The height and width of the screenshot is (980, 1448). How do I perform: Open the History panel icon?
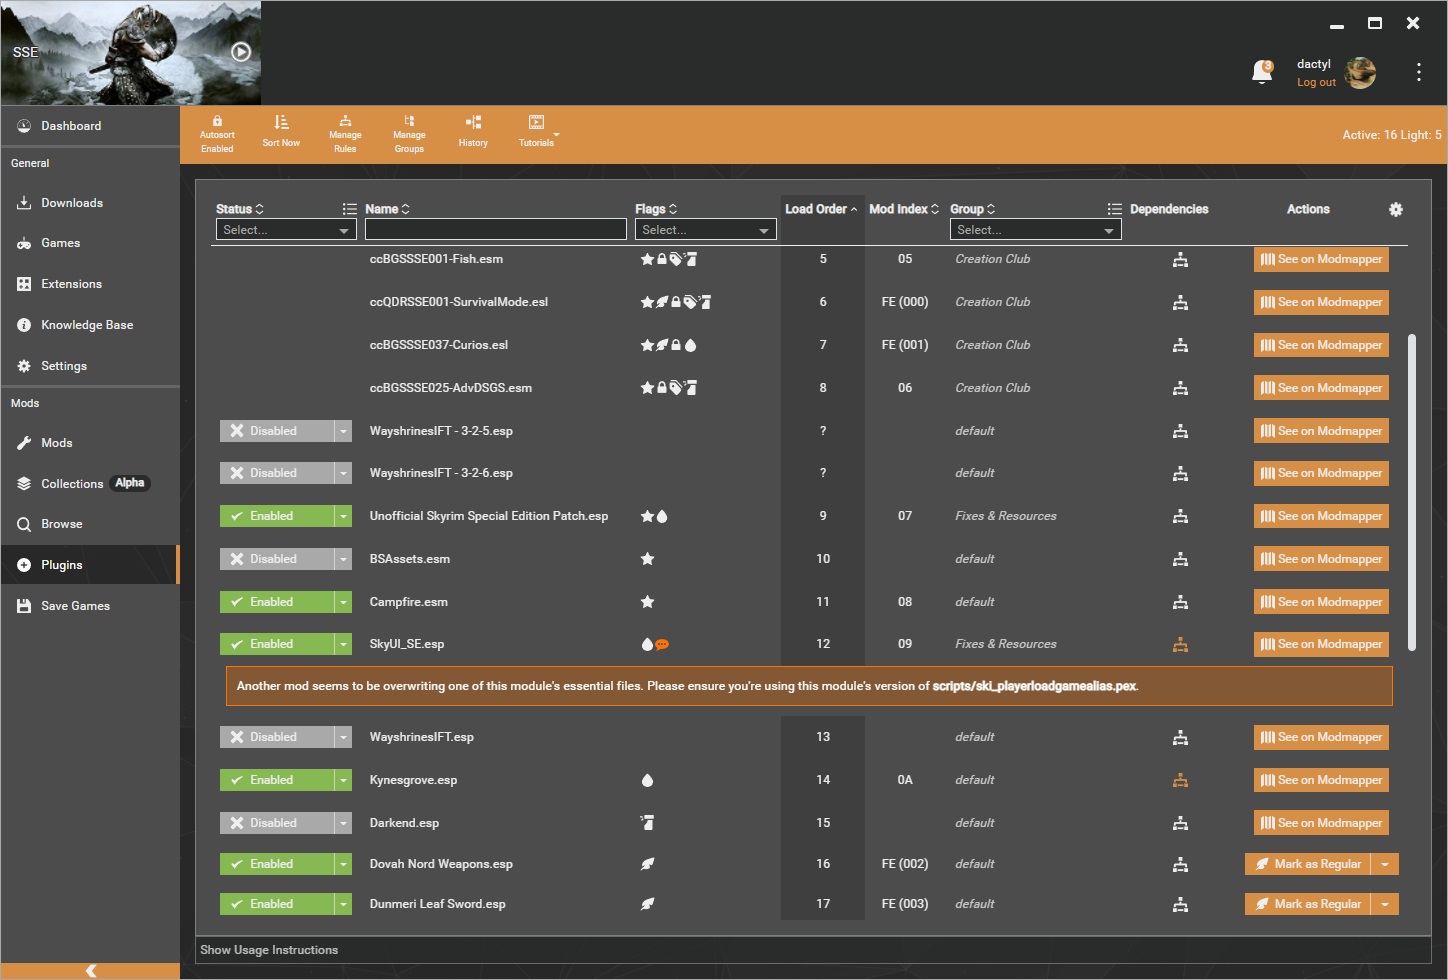(x=473, y=131)
